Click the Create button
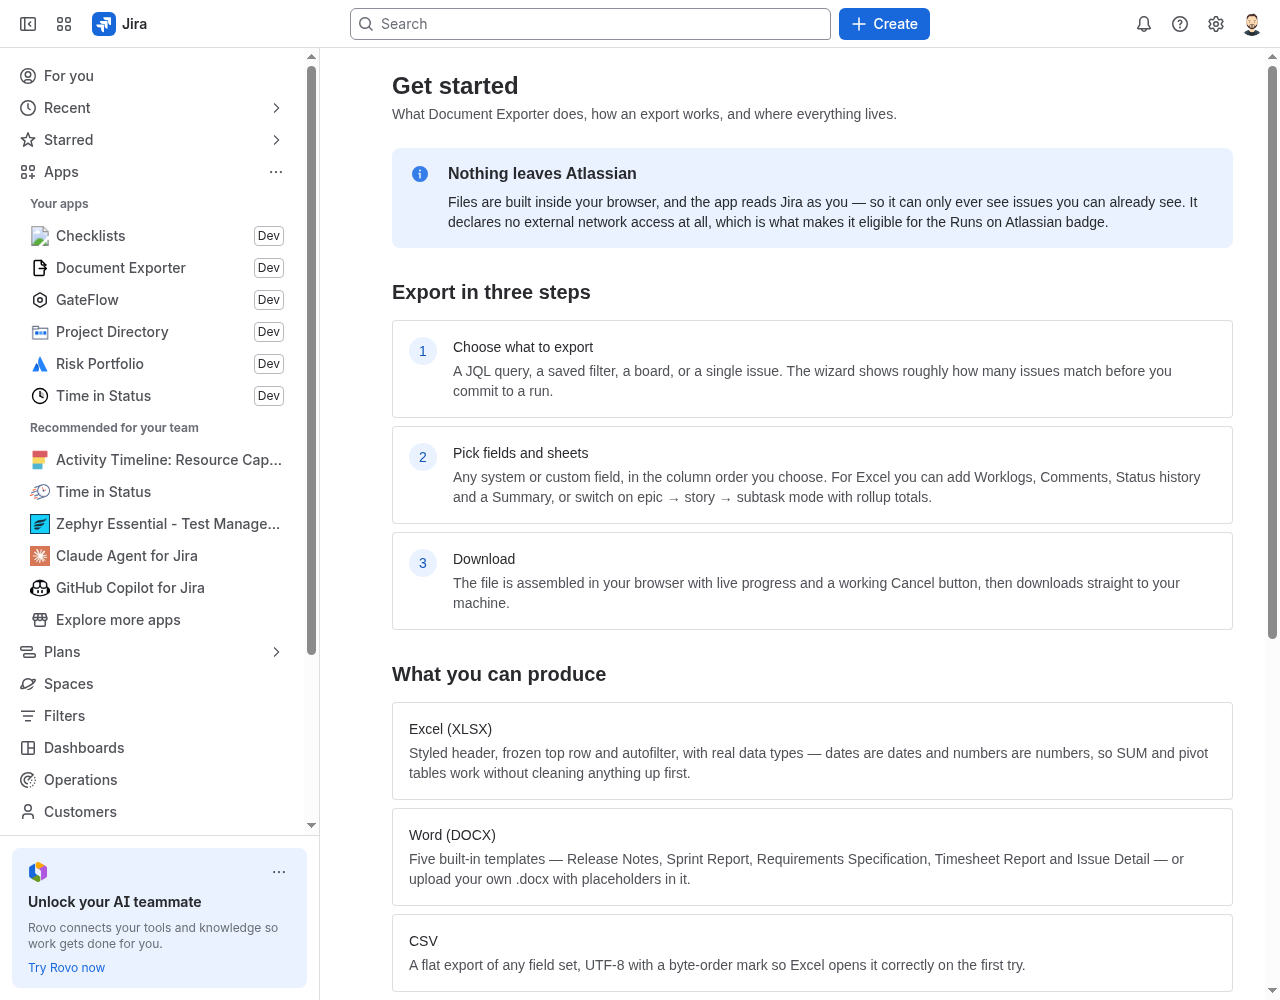Image resolution: width=1280 pixels, height=1000 pixels. [x=884, y=24]
